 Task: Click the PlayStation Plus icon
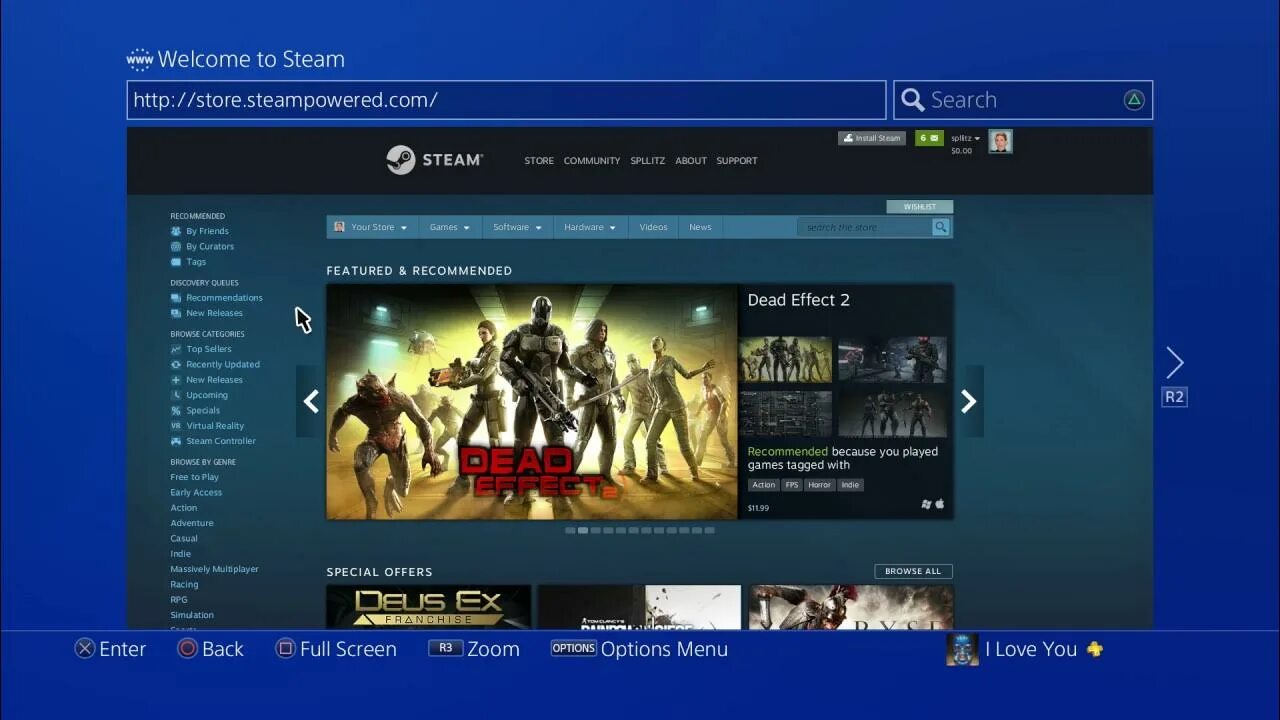tap(1095, 649)
